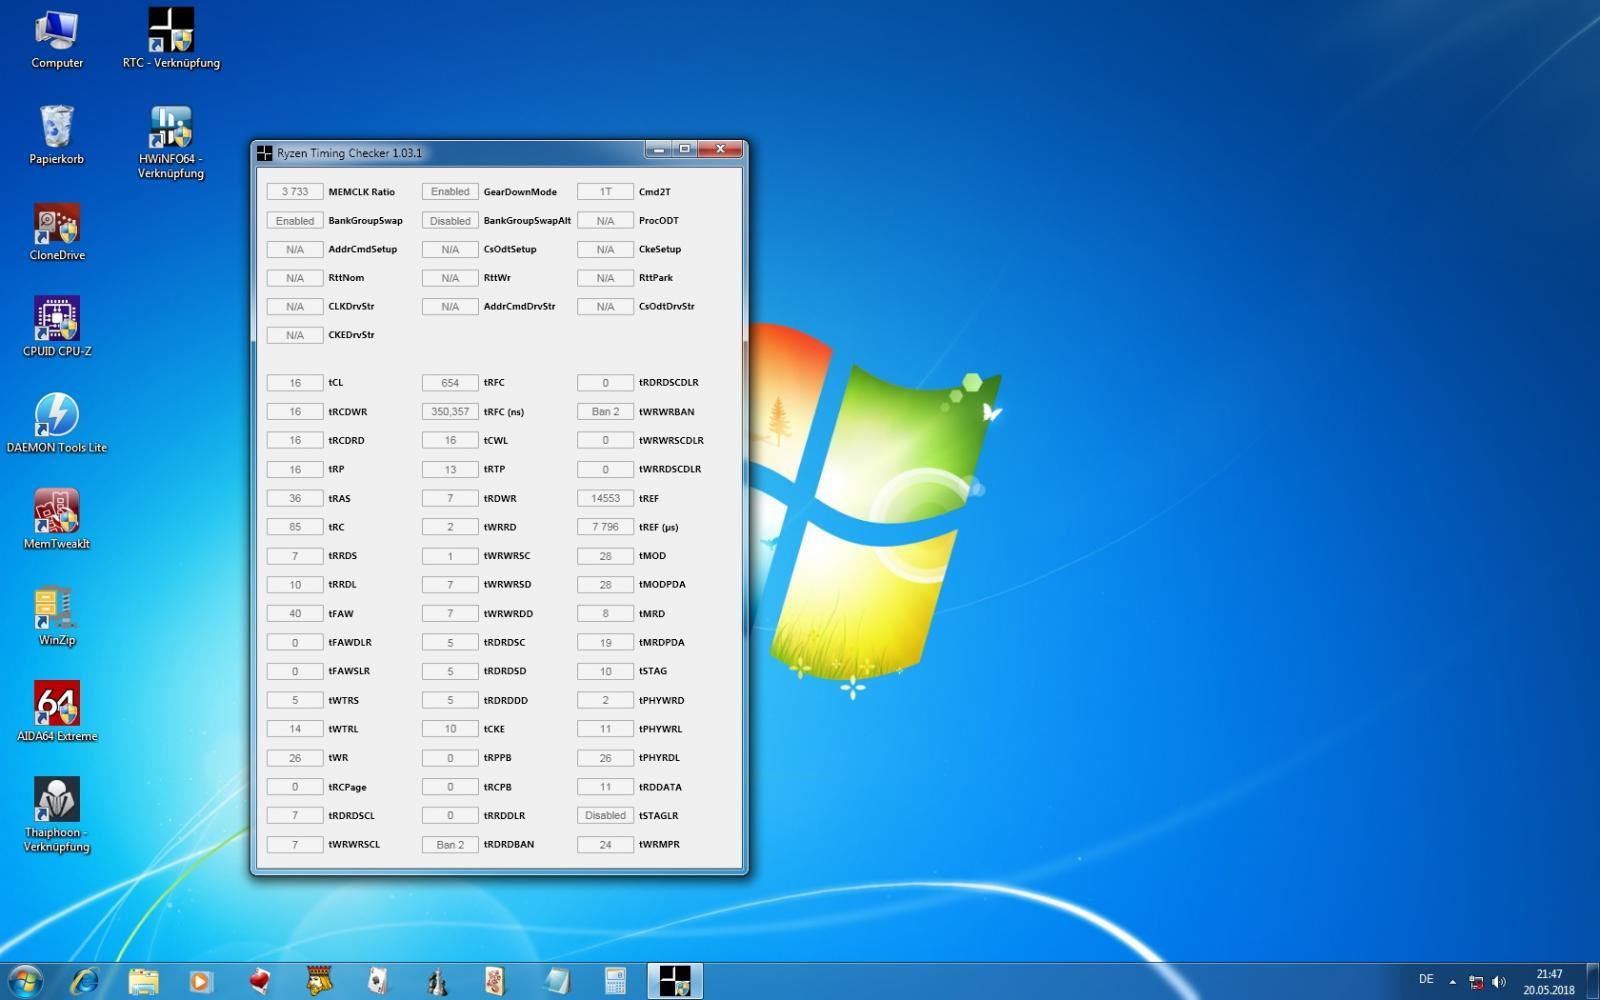Screen dimensions: 1600x1000
Task: Select the HWiNFO64 shortcut icon
Action: [x=171, y=128]
